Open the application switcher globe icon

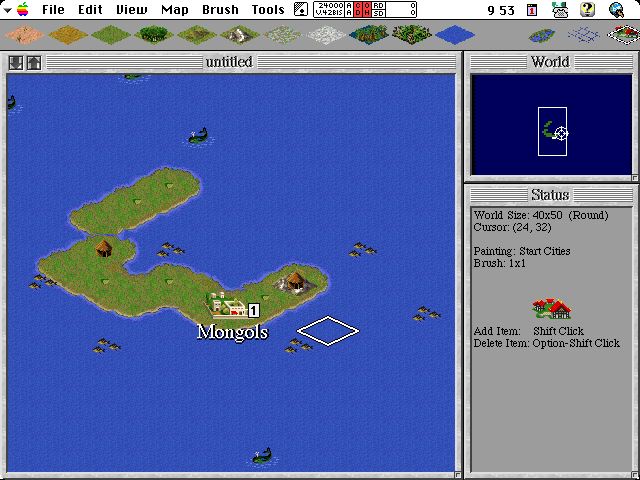[x=617, y=9]
